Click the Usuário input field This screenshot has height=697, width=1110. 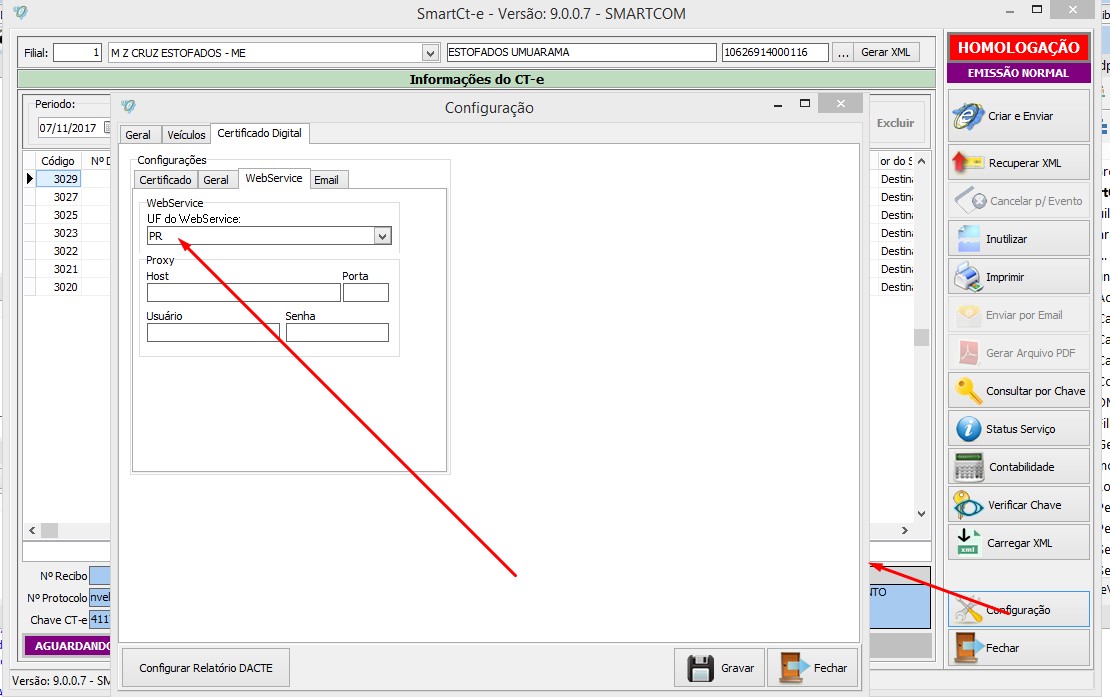pos(213,333)
